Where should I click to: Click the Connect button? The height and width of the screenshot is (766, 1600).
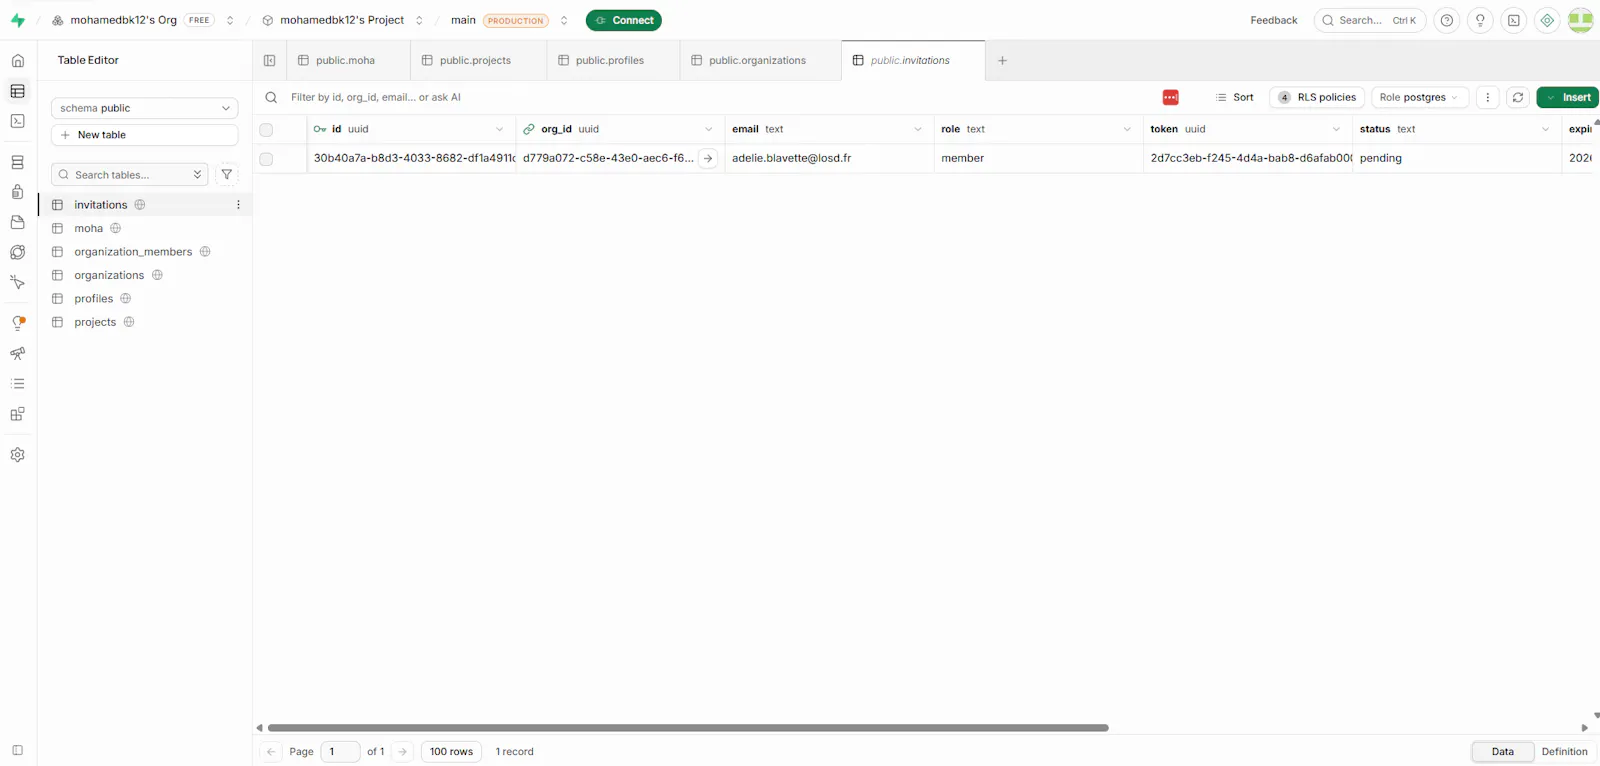[624, 20]
